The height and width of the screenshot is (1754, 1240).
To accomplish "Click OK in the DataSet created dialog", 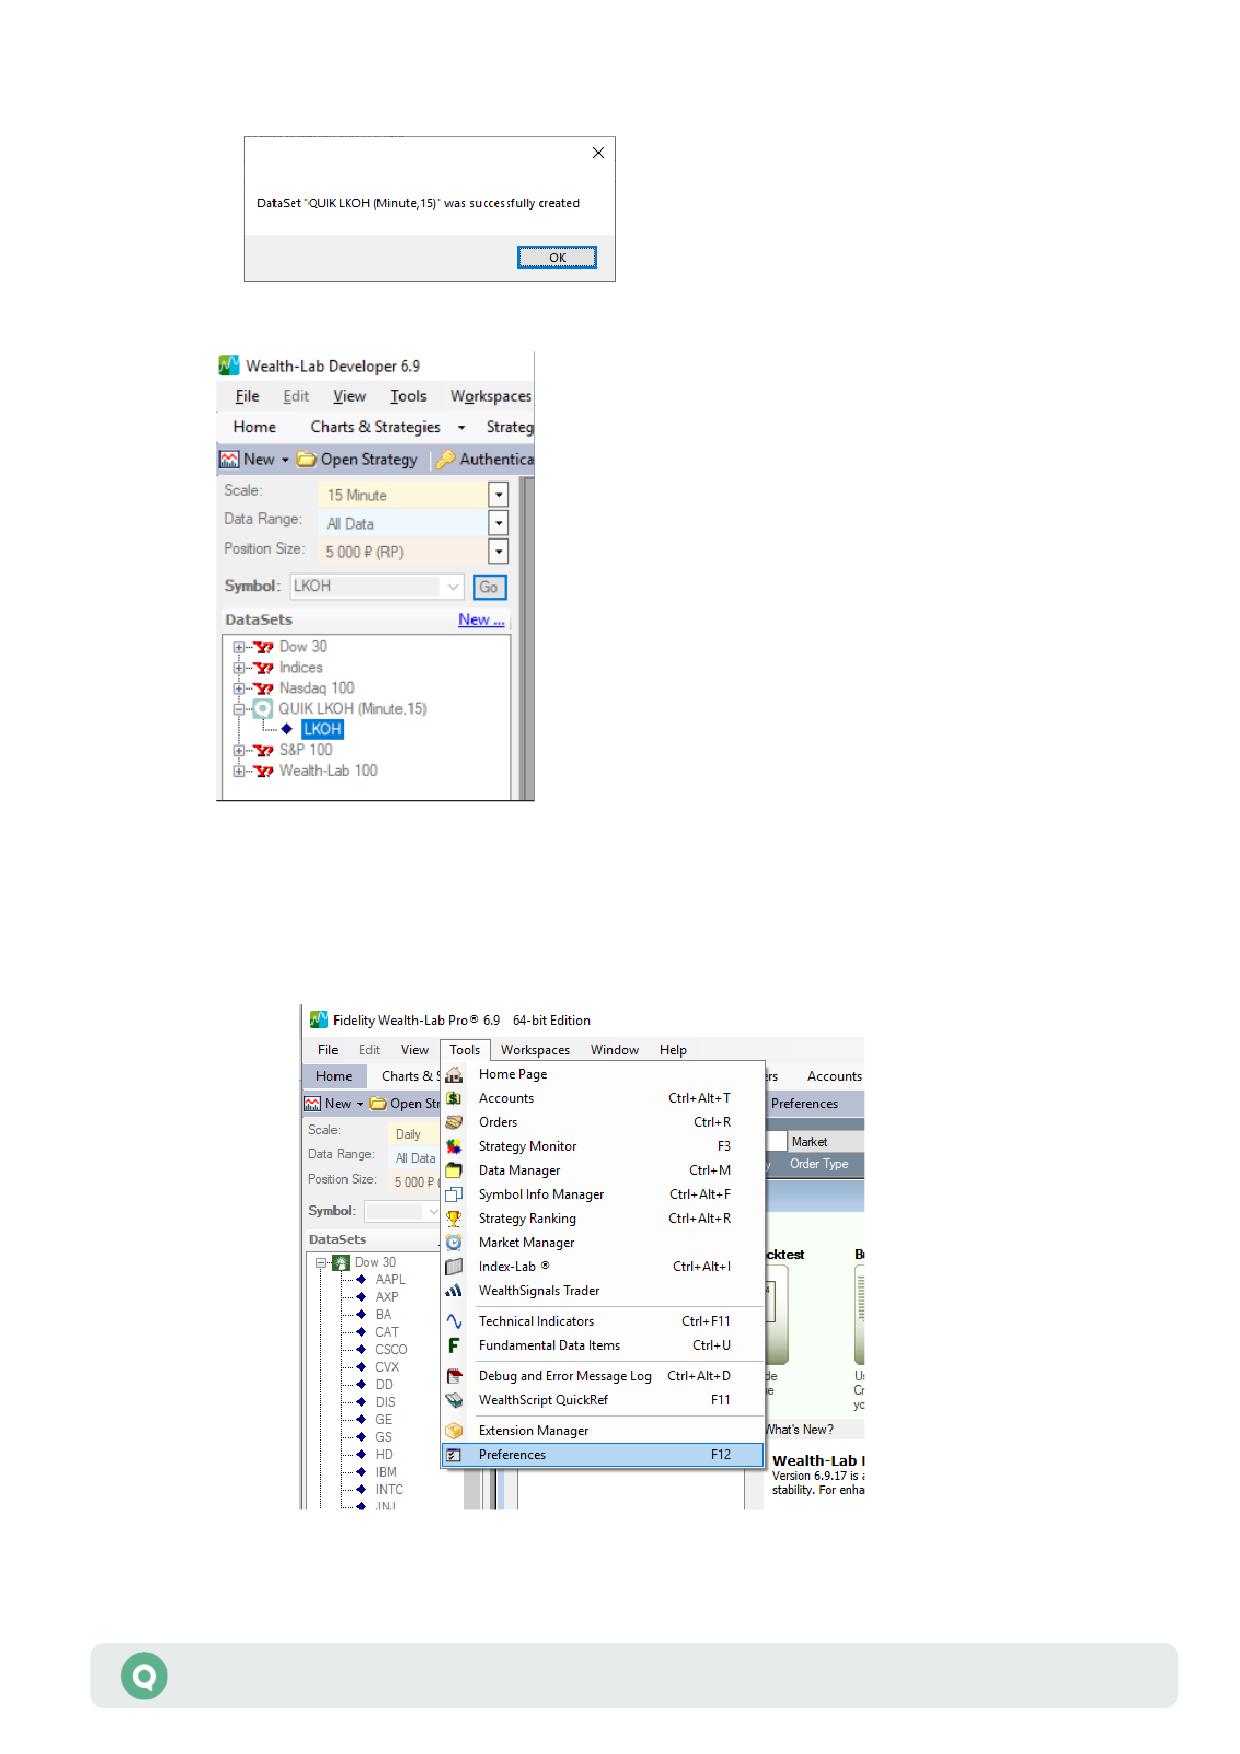I will click(557, 257).
